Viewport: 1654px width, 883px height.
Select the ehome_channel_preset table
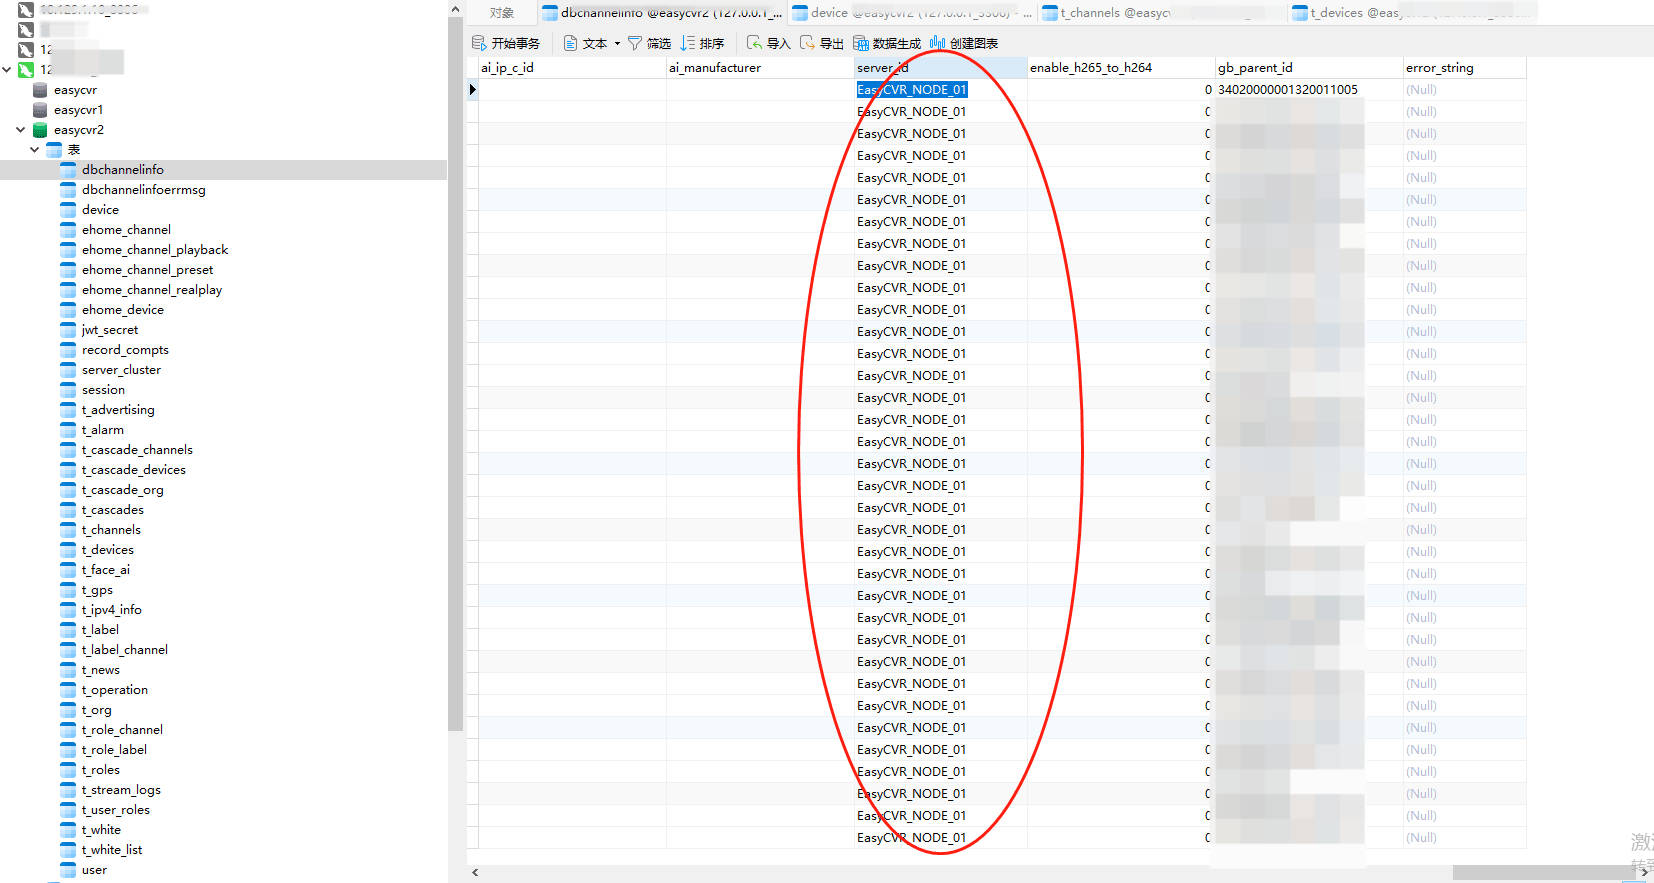coord(147,270)
